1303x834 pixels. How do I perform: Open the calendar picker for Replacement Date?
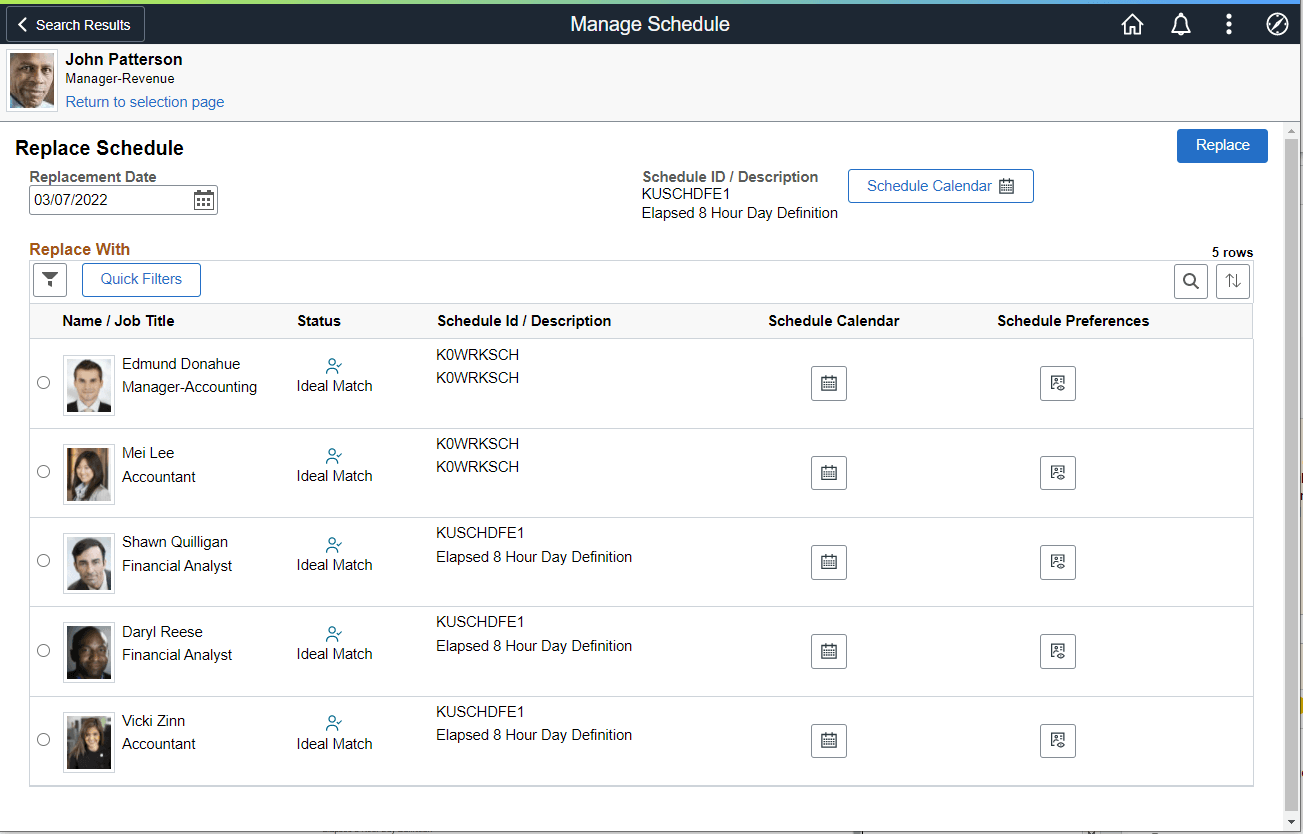tap(204, 199)
